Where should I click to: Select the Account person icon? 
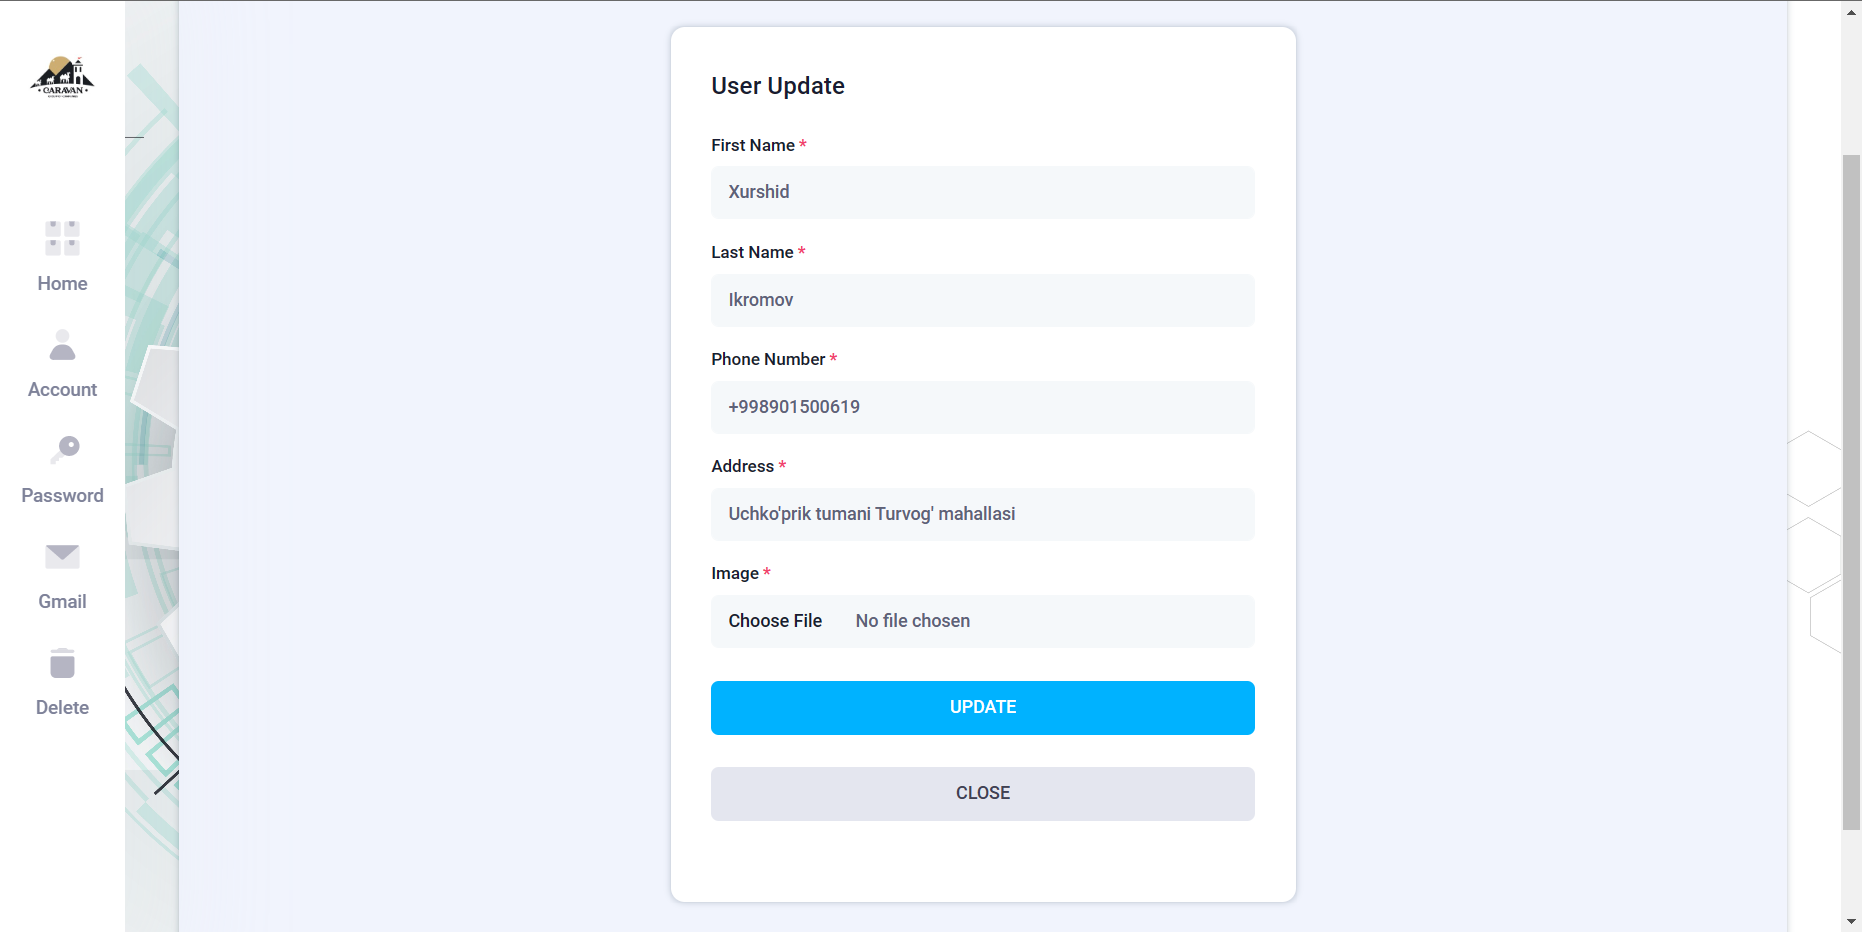(61, 346)
